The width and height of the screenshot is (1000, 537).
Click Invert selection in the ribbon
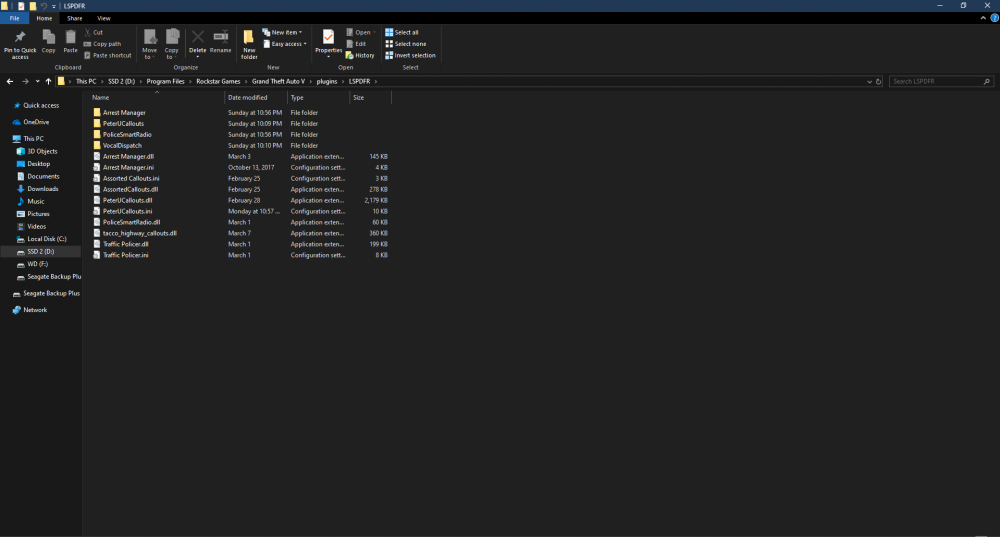point(411,55)
